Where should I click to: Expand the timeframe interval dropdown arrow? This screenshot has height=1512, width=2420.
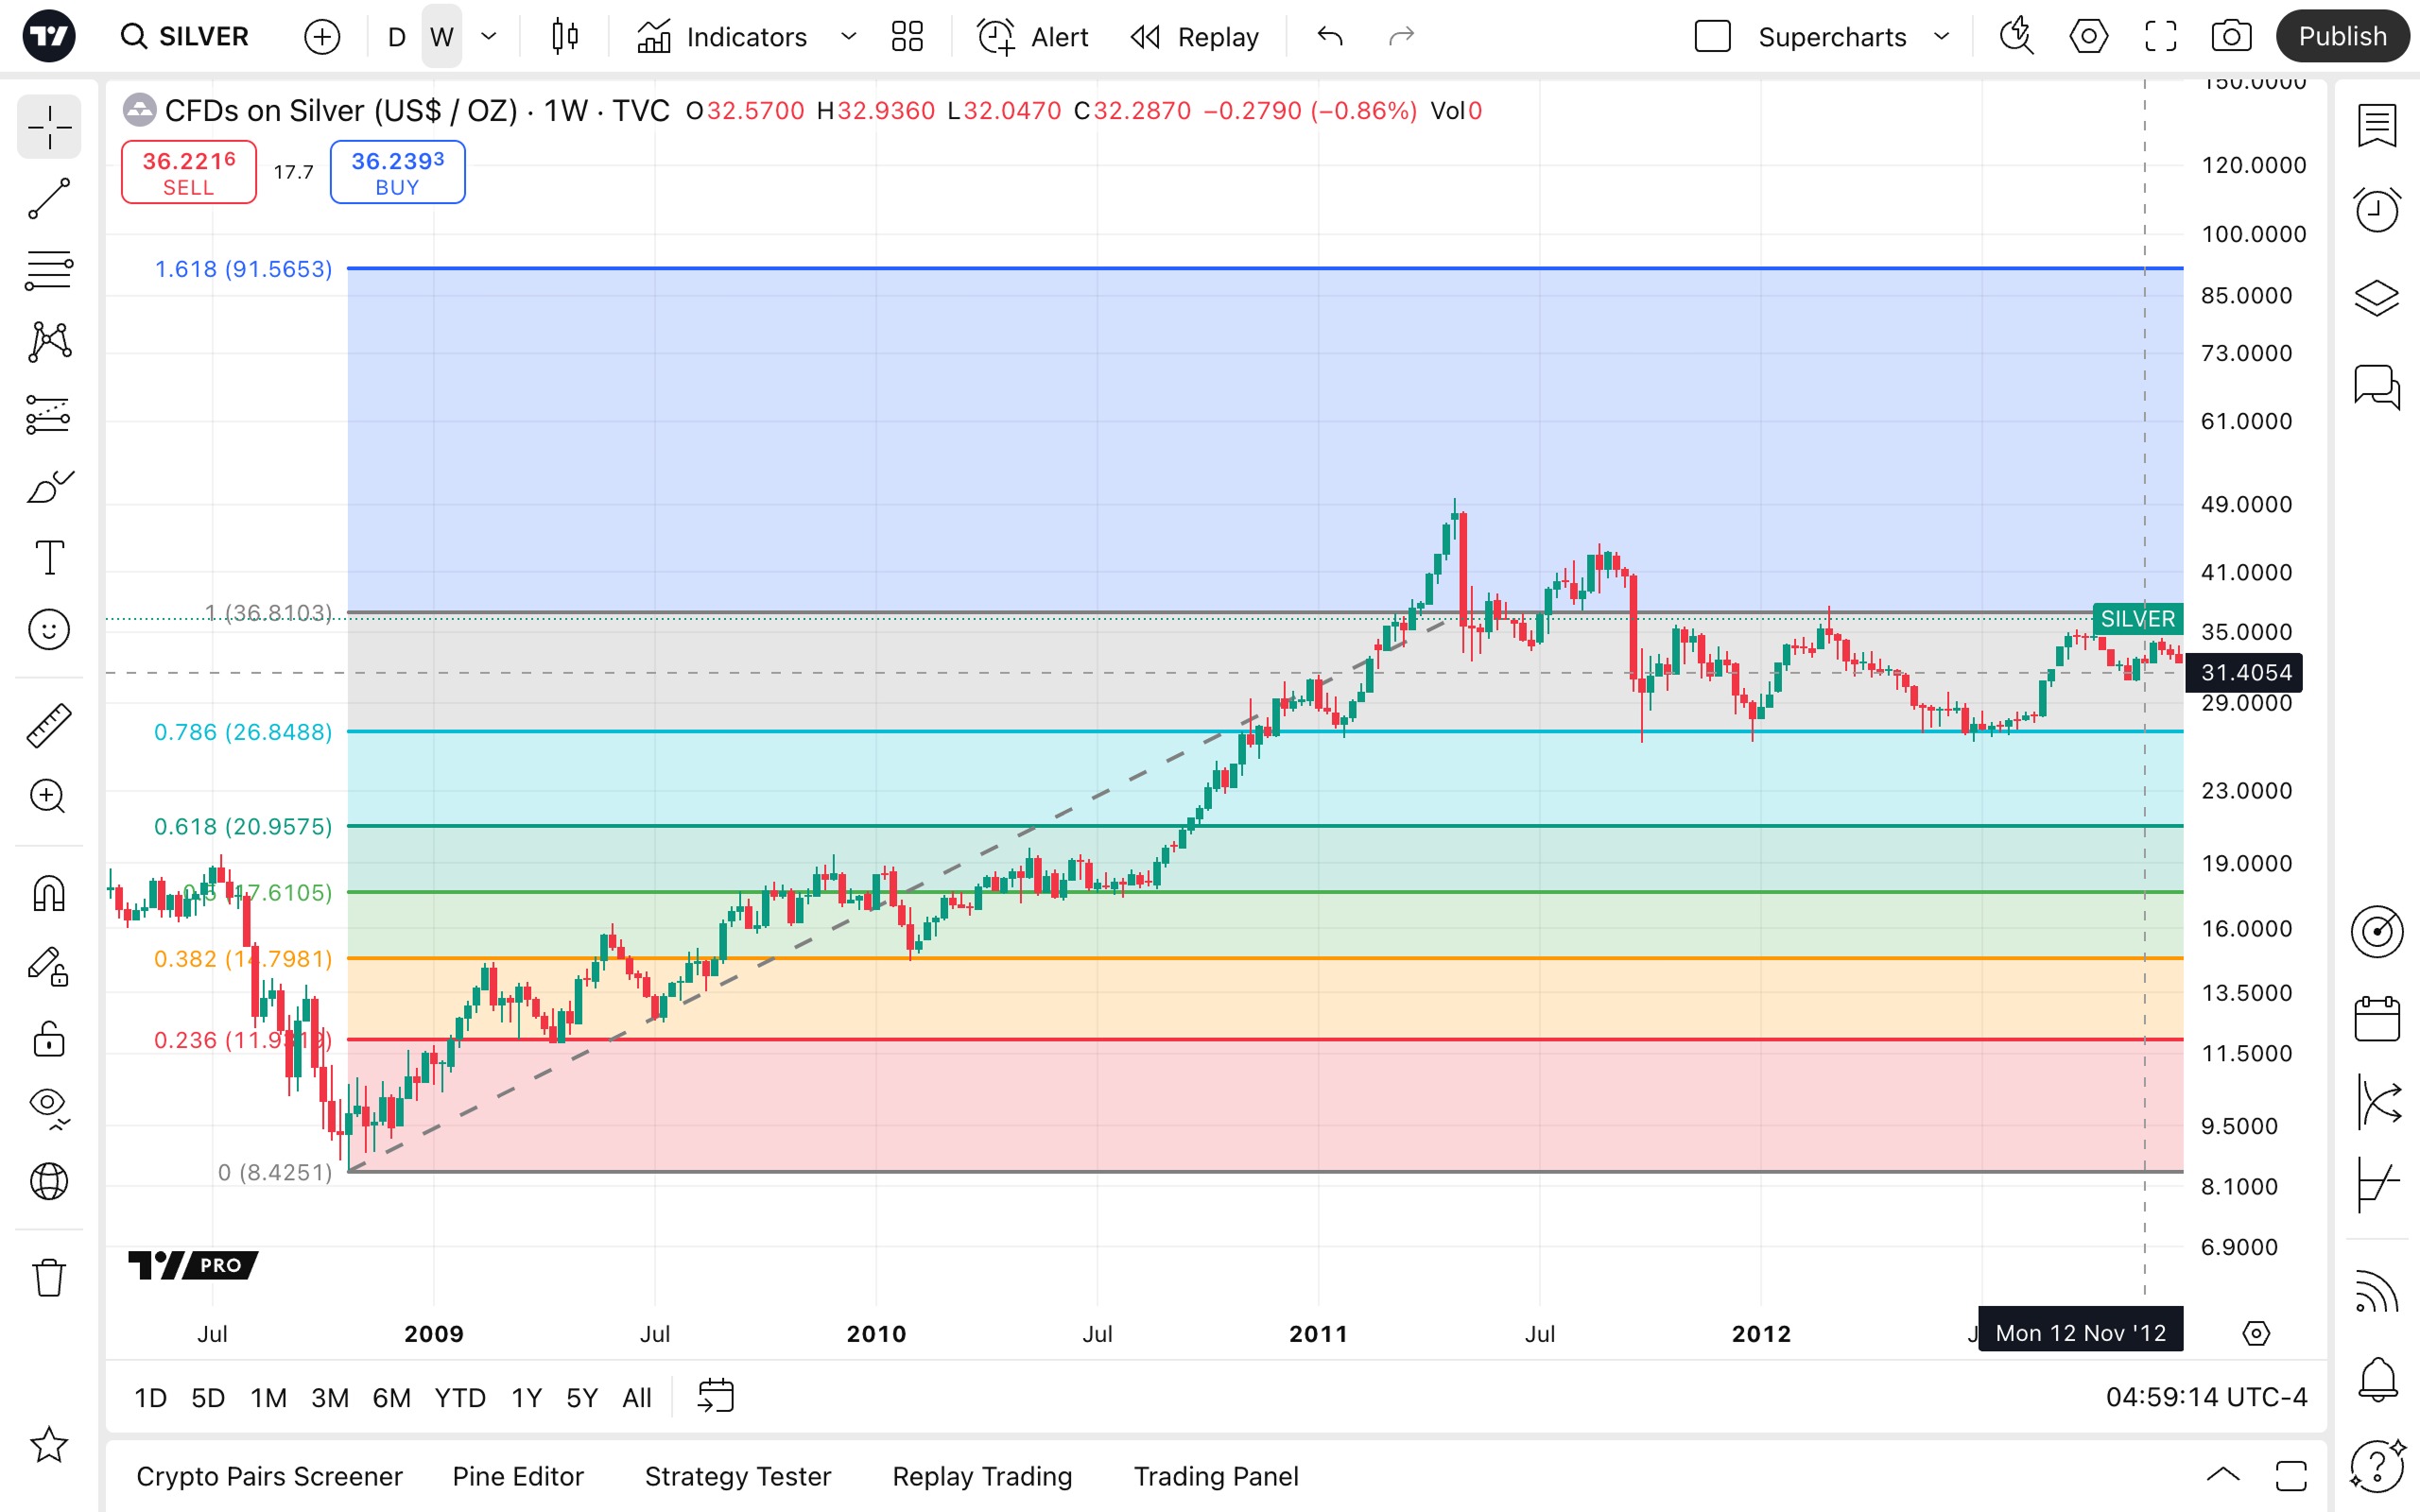coord(489,37)
